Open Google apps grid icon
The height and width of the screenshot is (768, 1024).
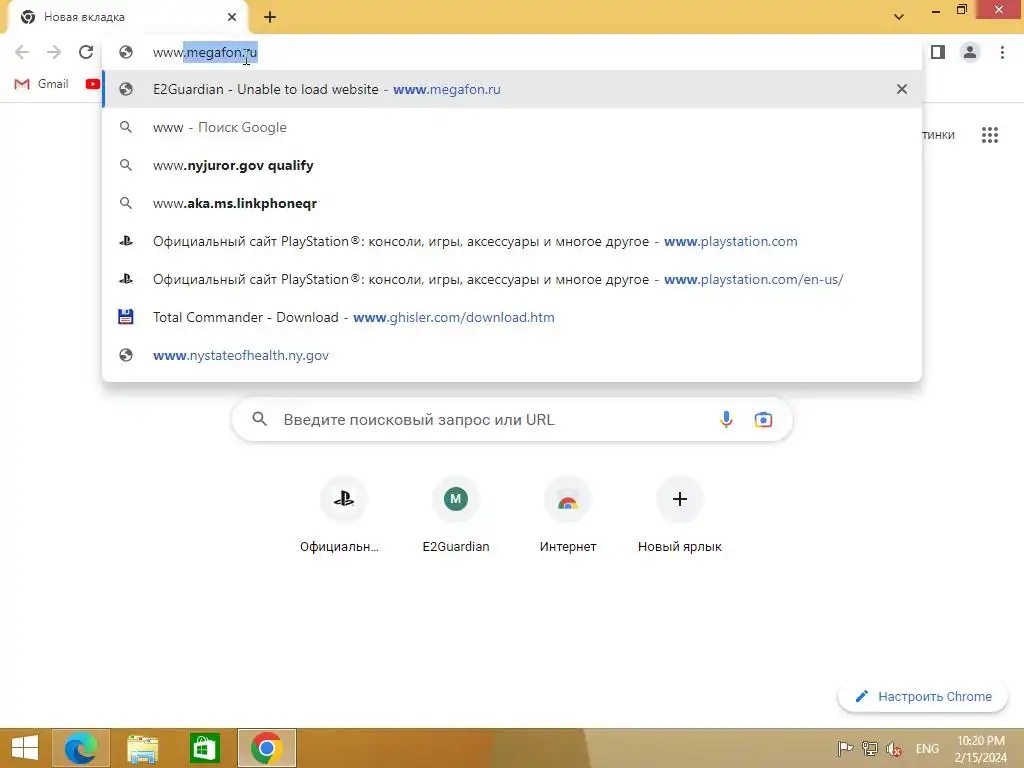989,135
